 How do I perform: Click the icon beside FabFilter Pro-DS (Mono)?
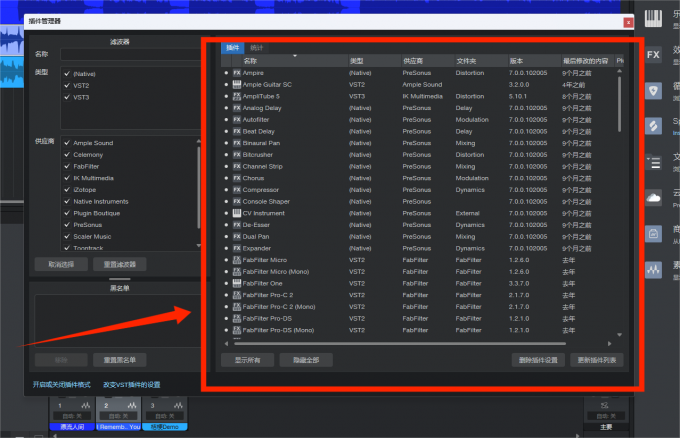pos(237,330)
